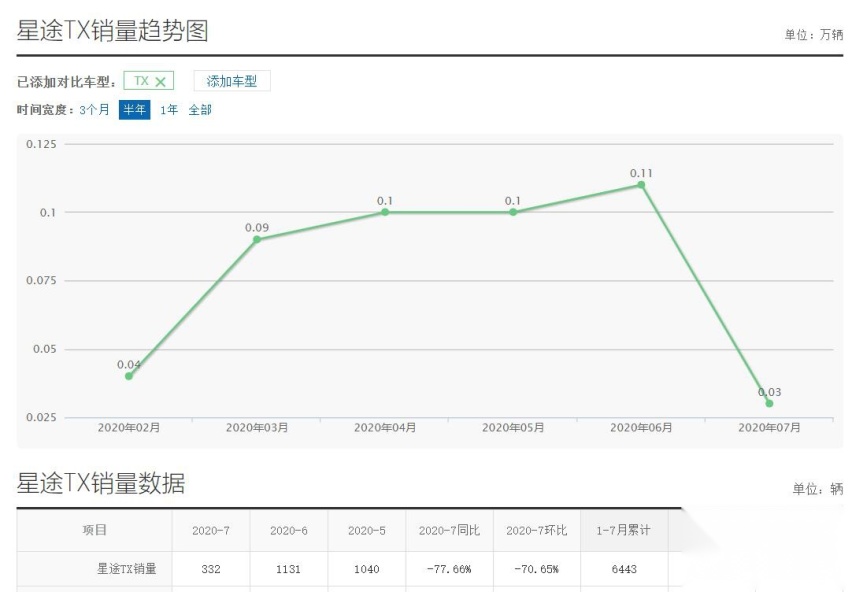This screenshot has height=592, width=852.
Task: Click the 2020年07月 axis label
Action: [769, 428]
